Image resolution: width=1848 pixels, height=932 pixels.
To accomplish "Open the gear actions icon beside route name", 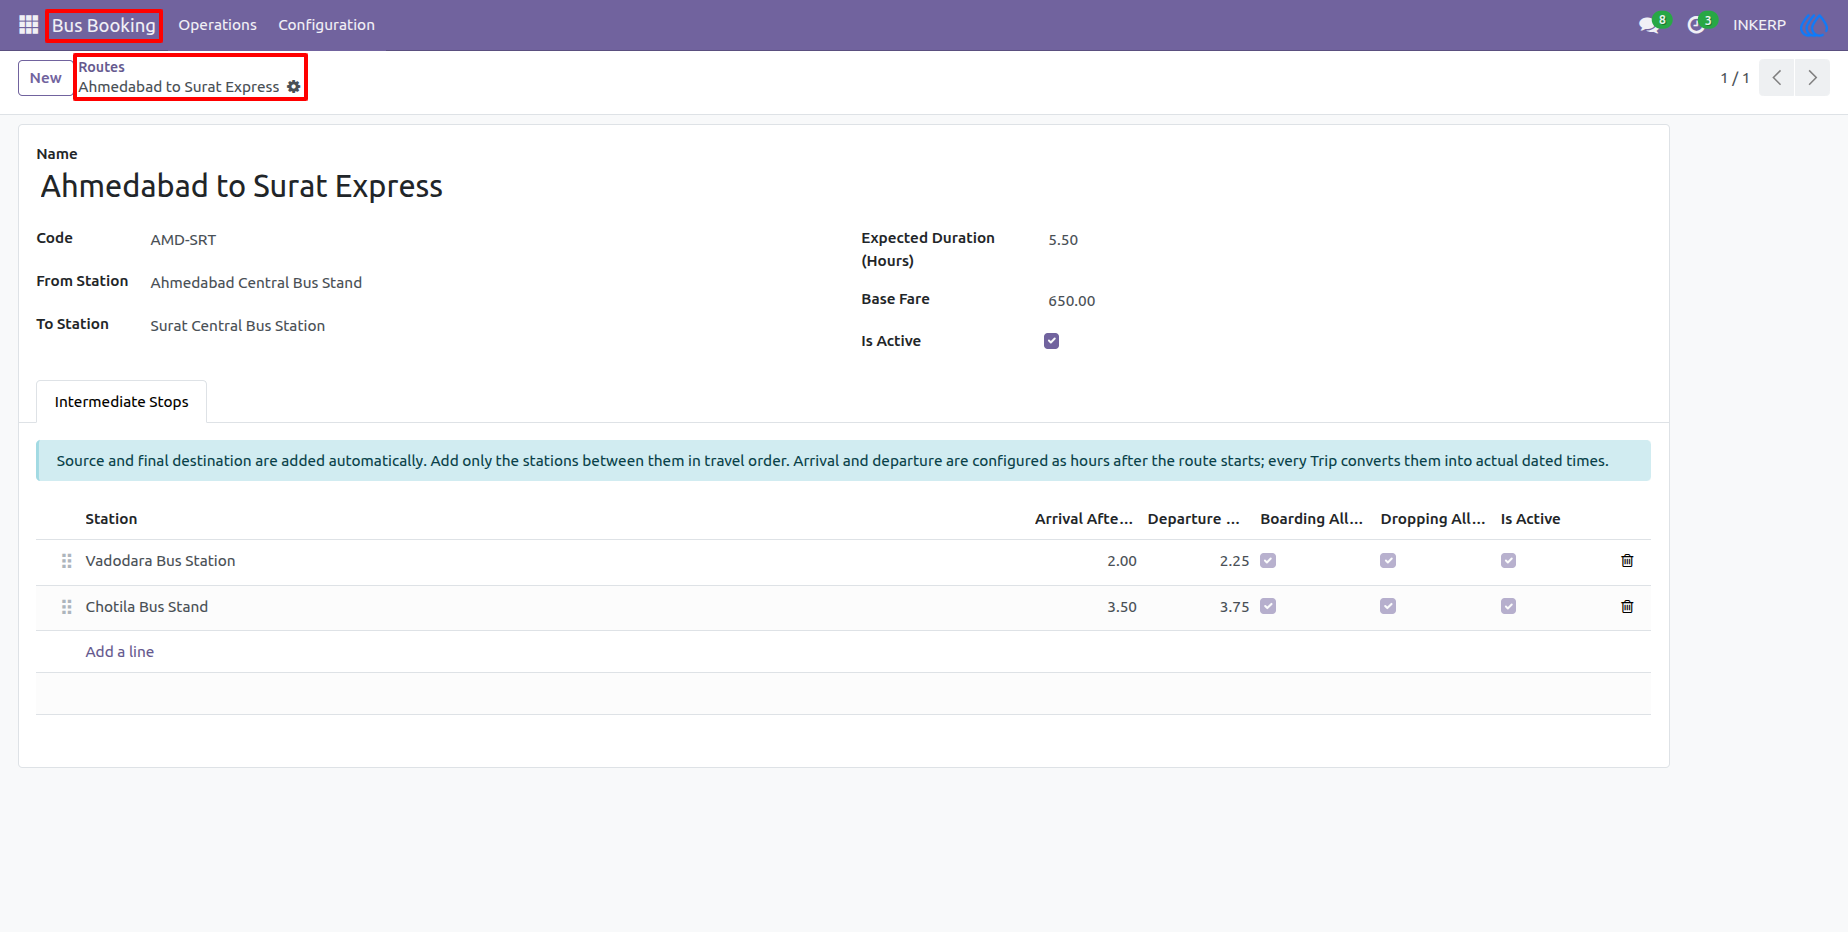I will click(293, 87).
